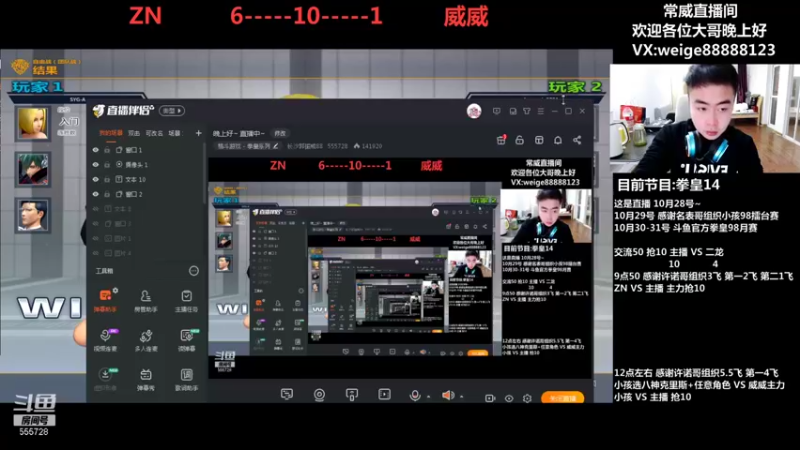
Task: Select the 窗口 2 source row
Action: [146, 194]
